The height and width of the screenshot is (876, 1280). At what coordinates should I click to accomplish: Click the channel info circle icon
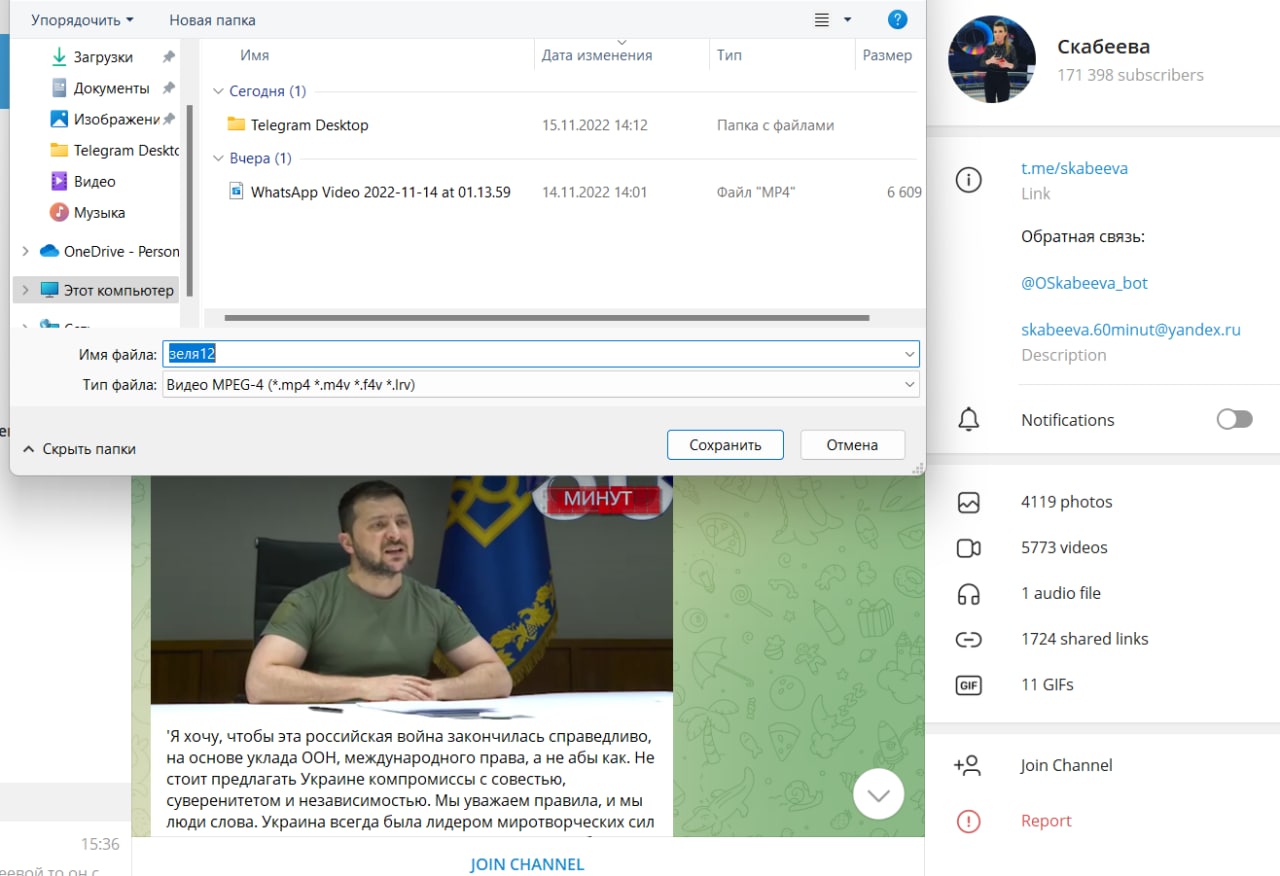coord(968,180)
